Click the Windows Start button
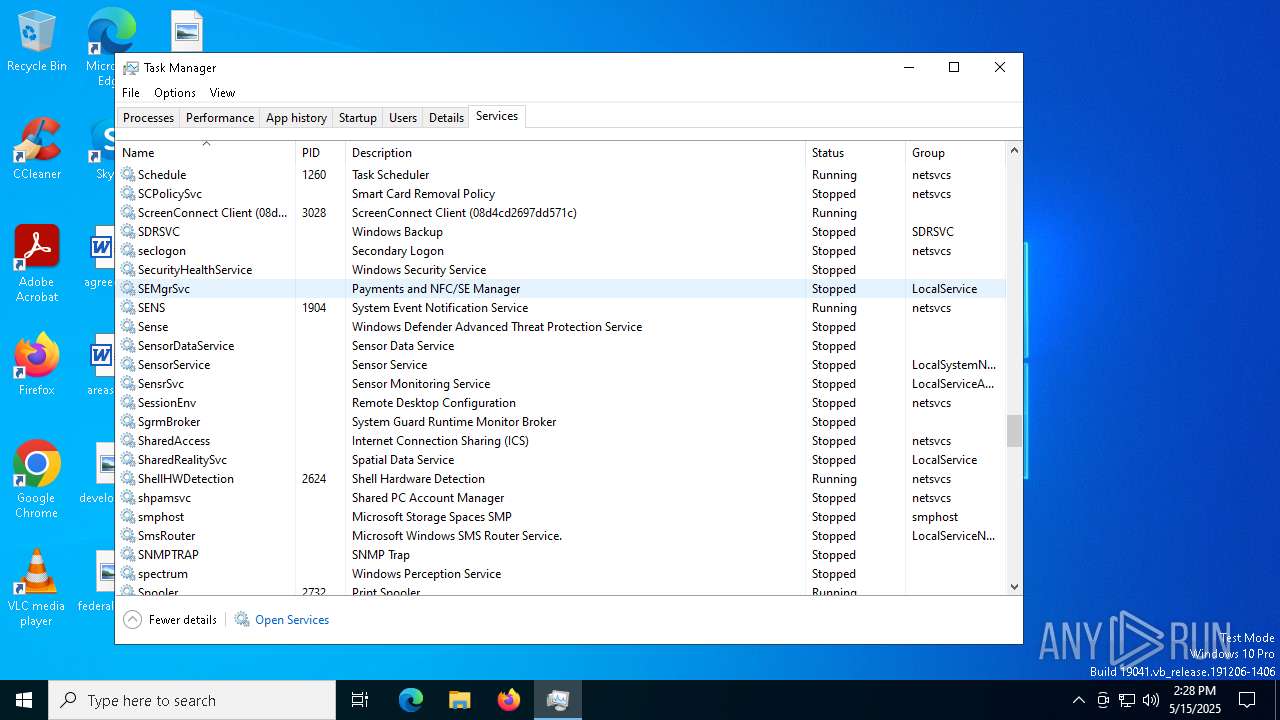1280x720 pixels. [x=24, y=700]
